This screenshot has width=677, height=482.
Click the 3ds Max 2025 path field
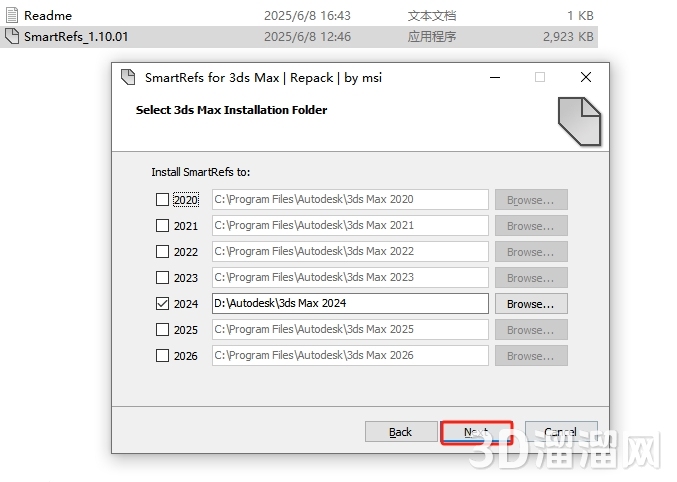(350, 330)
